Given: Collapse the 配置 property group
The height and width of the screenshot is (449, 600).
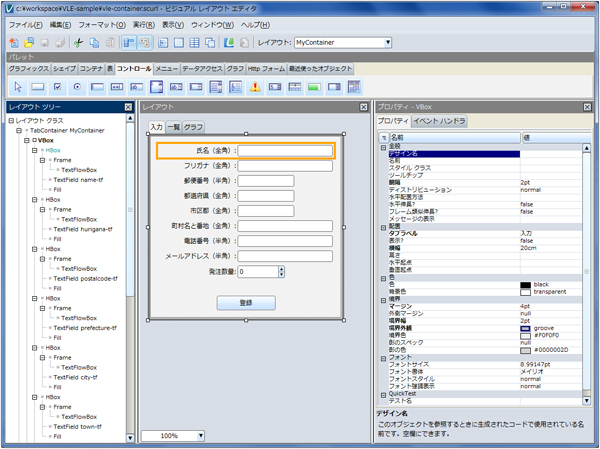Looking at the screenshot, I should pos(383,227).
